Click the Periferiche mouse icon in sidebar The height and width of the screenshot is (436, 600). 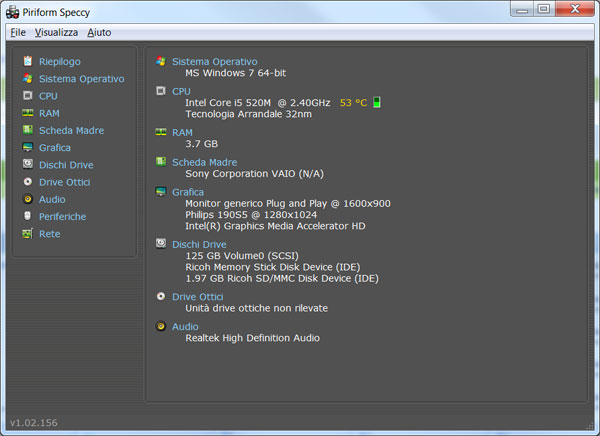(x=28, y=216)
